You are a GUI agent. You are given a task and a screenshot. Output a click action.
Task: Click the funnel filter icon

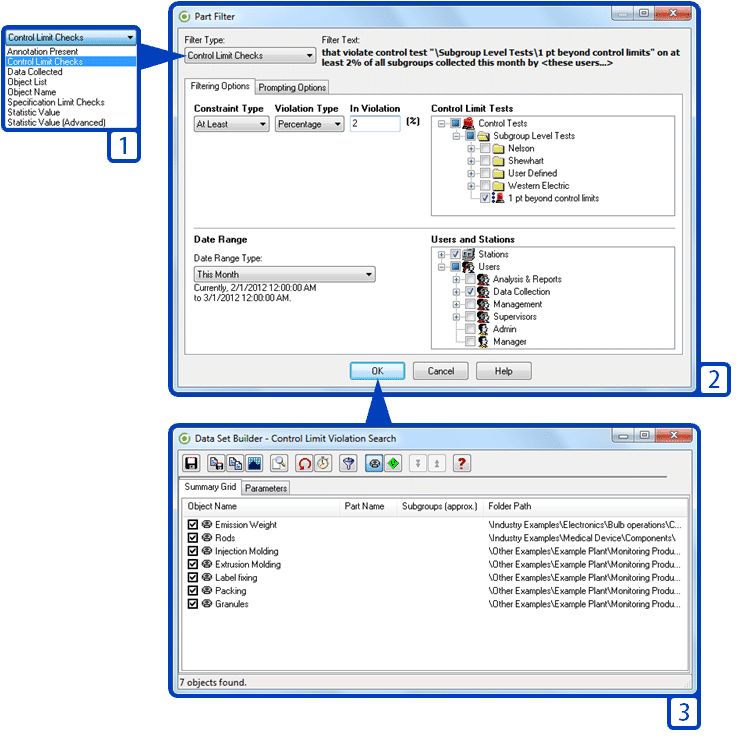point(348,463)
